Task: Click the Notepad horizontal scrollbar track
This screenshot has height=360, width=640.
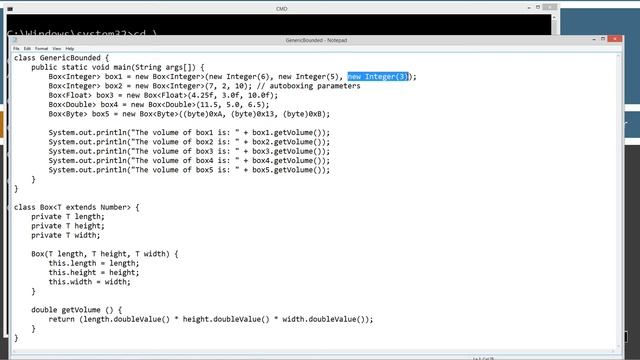Action: click(313, 351)
